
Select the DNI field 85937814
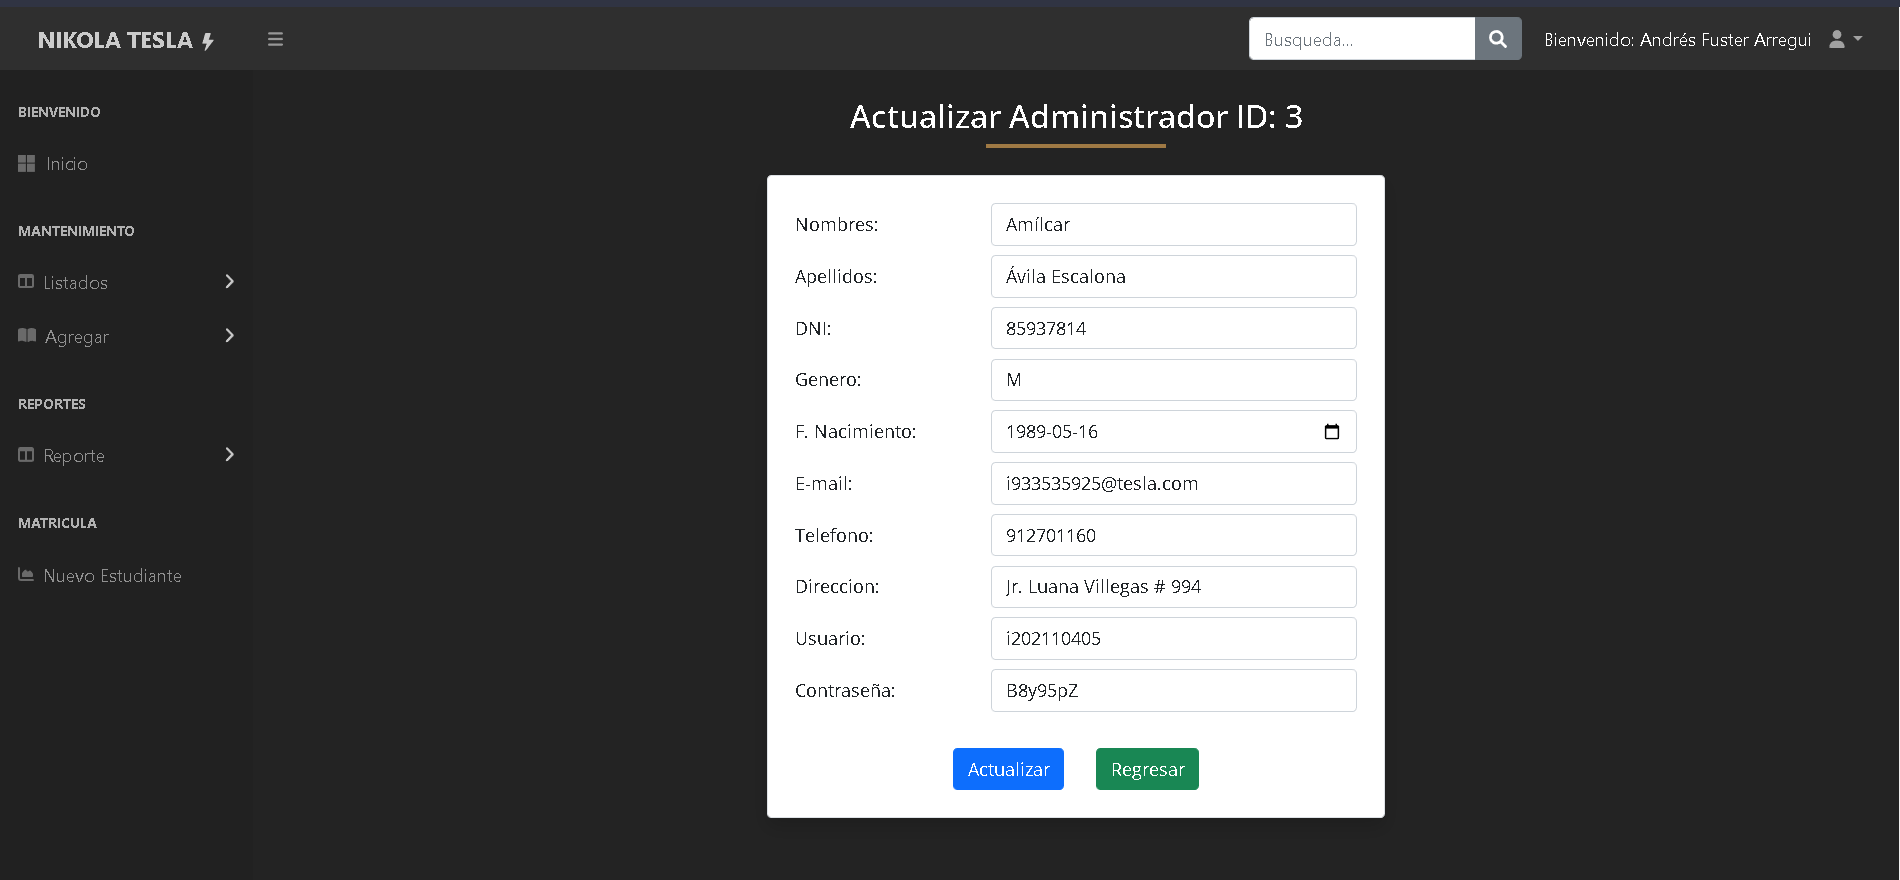tap(1174, 328)
